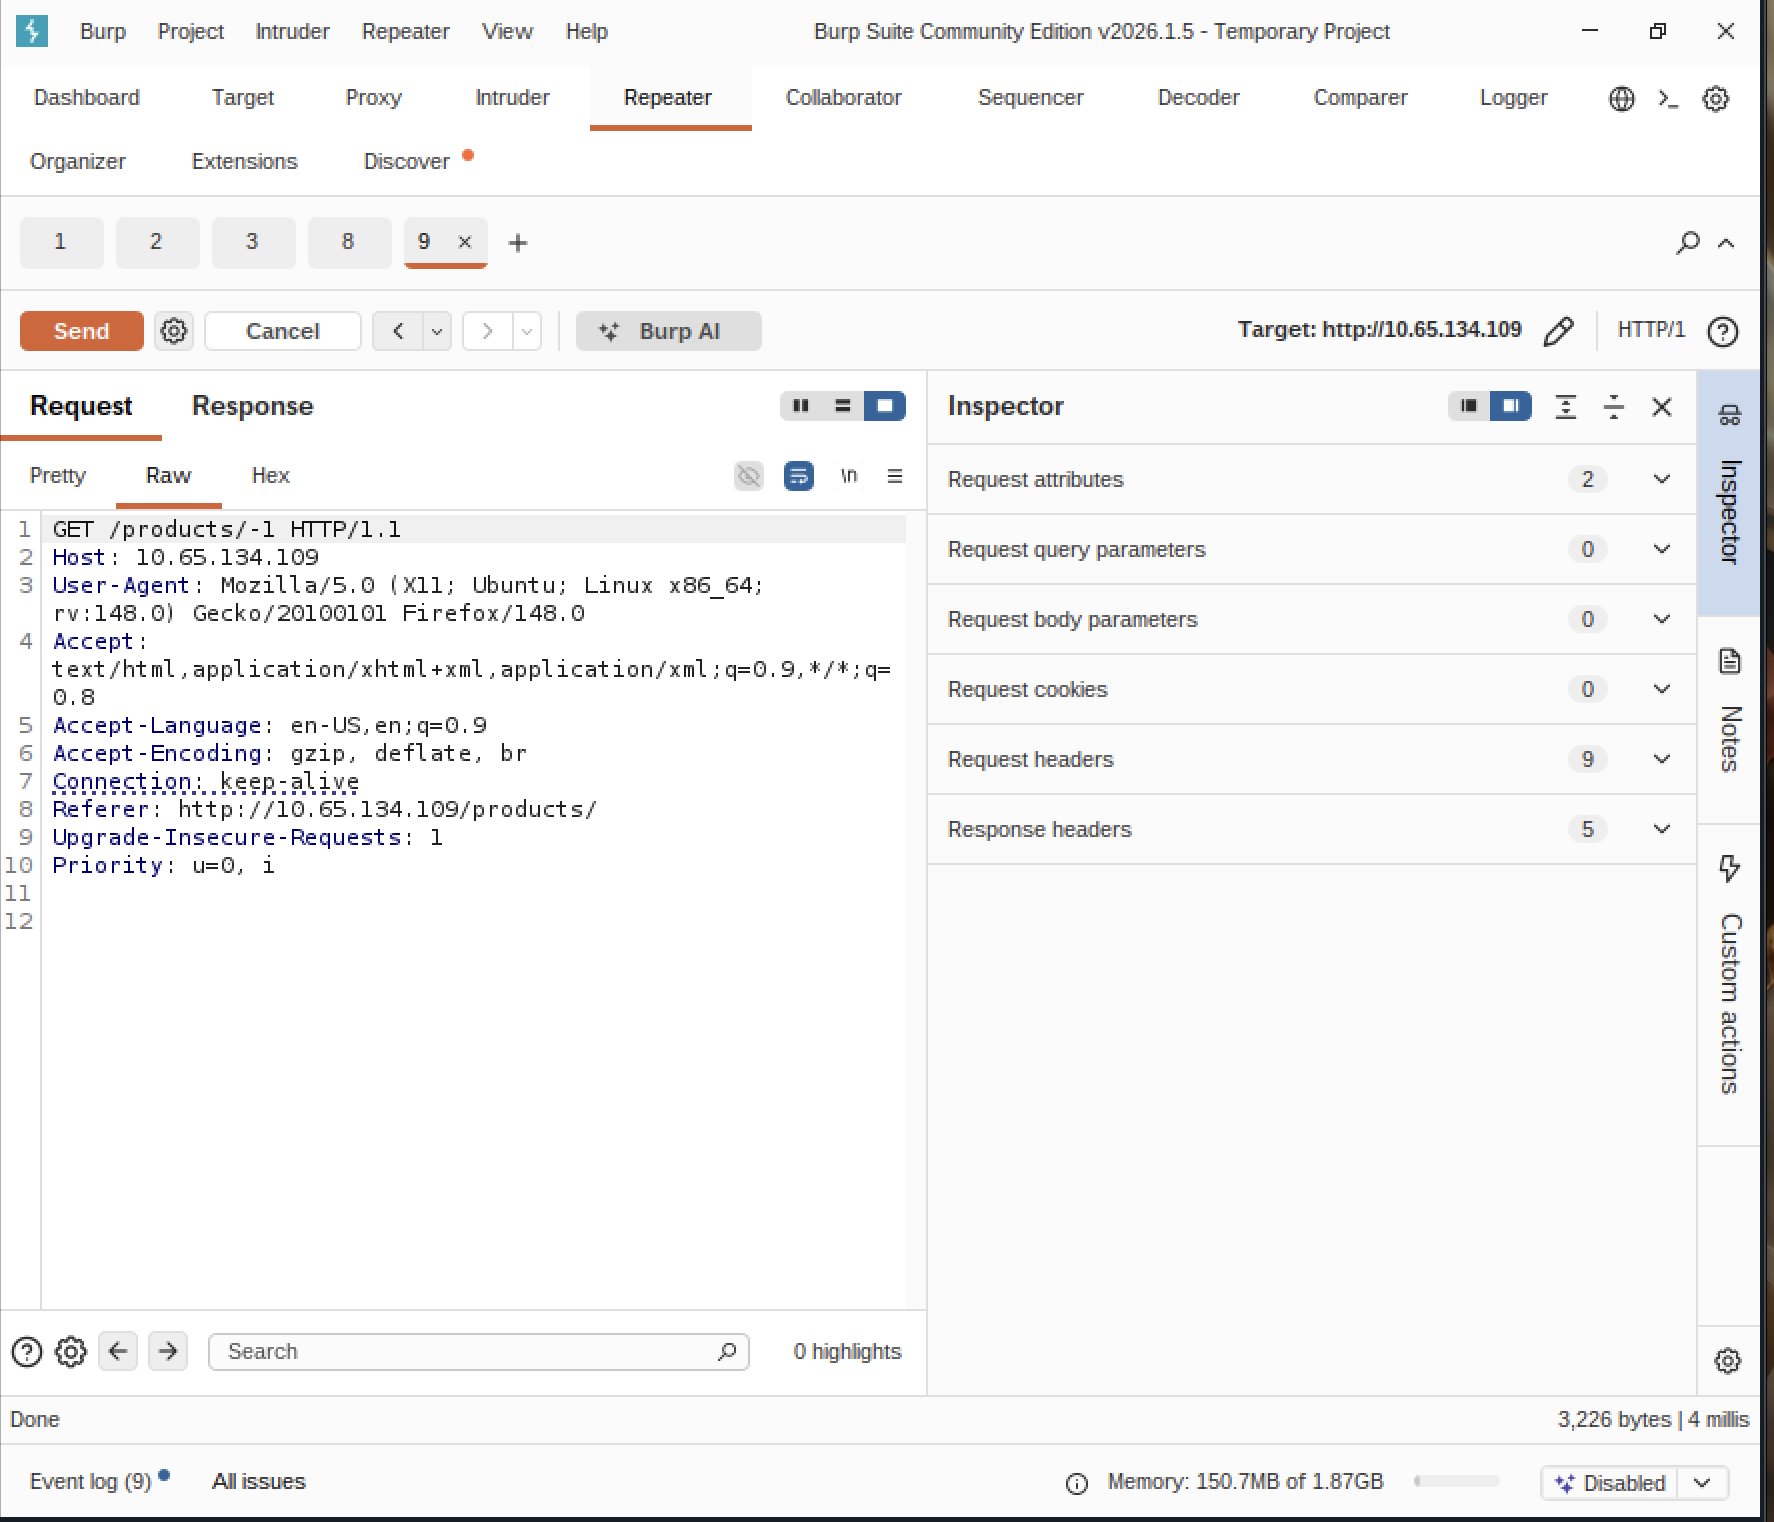Send the request
1774x1522 pixels.
[81, 331]
